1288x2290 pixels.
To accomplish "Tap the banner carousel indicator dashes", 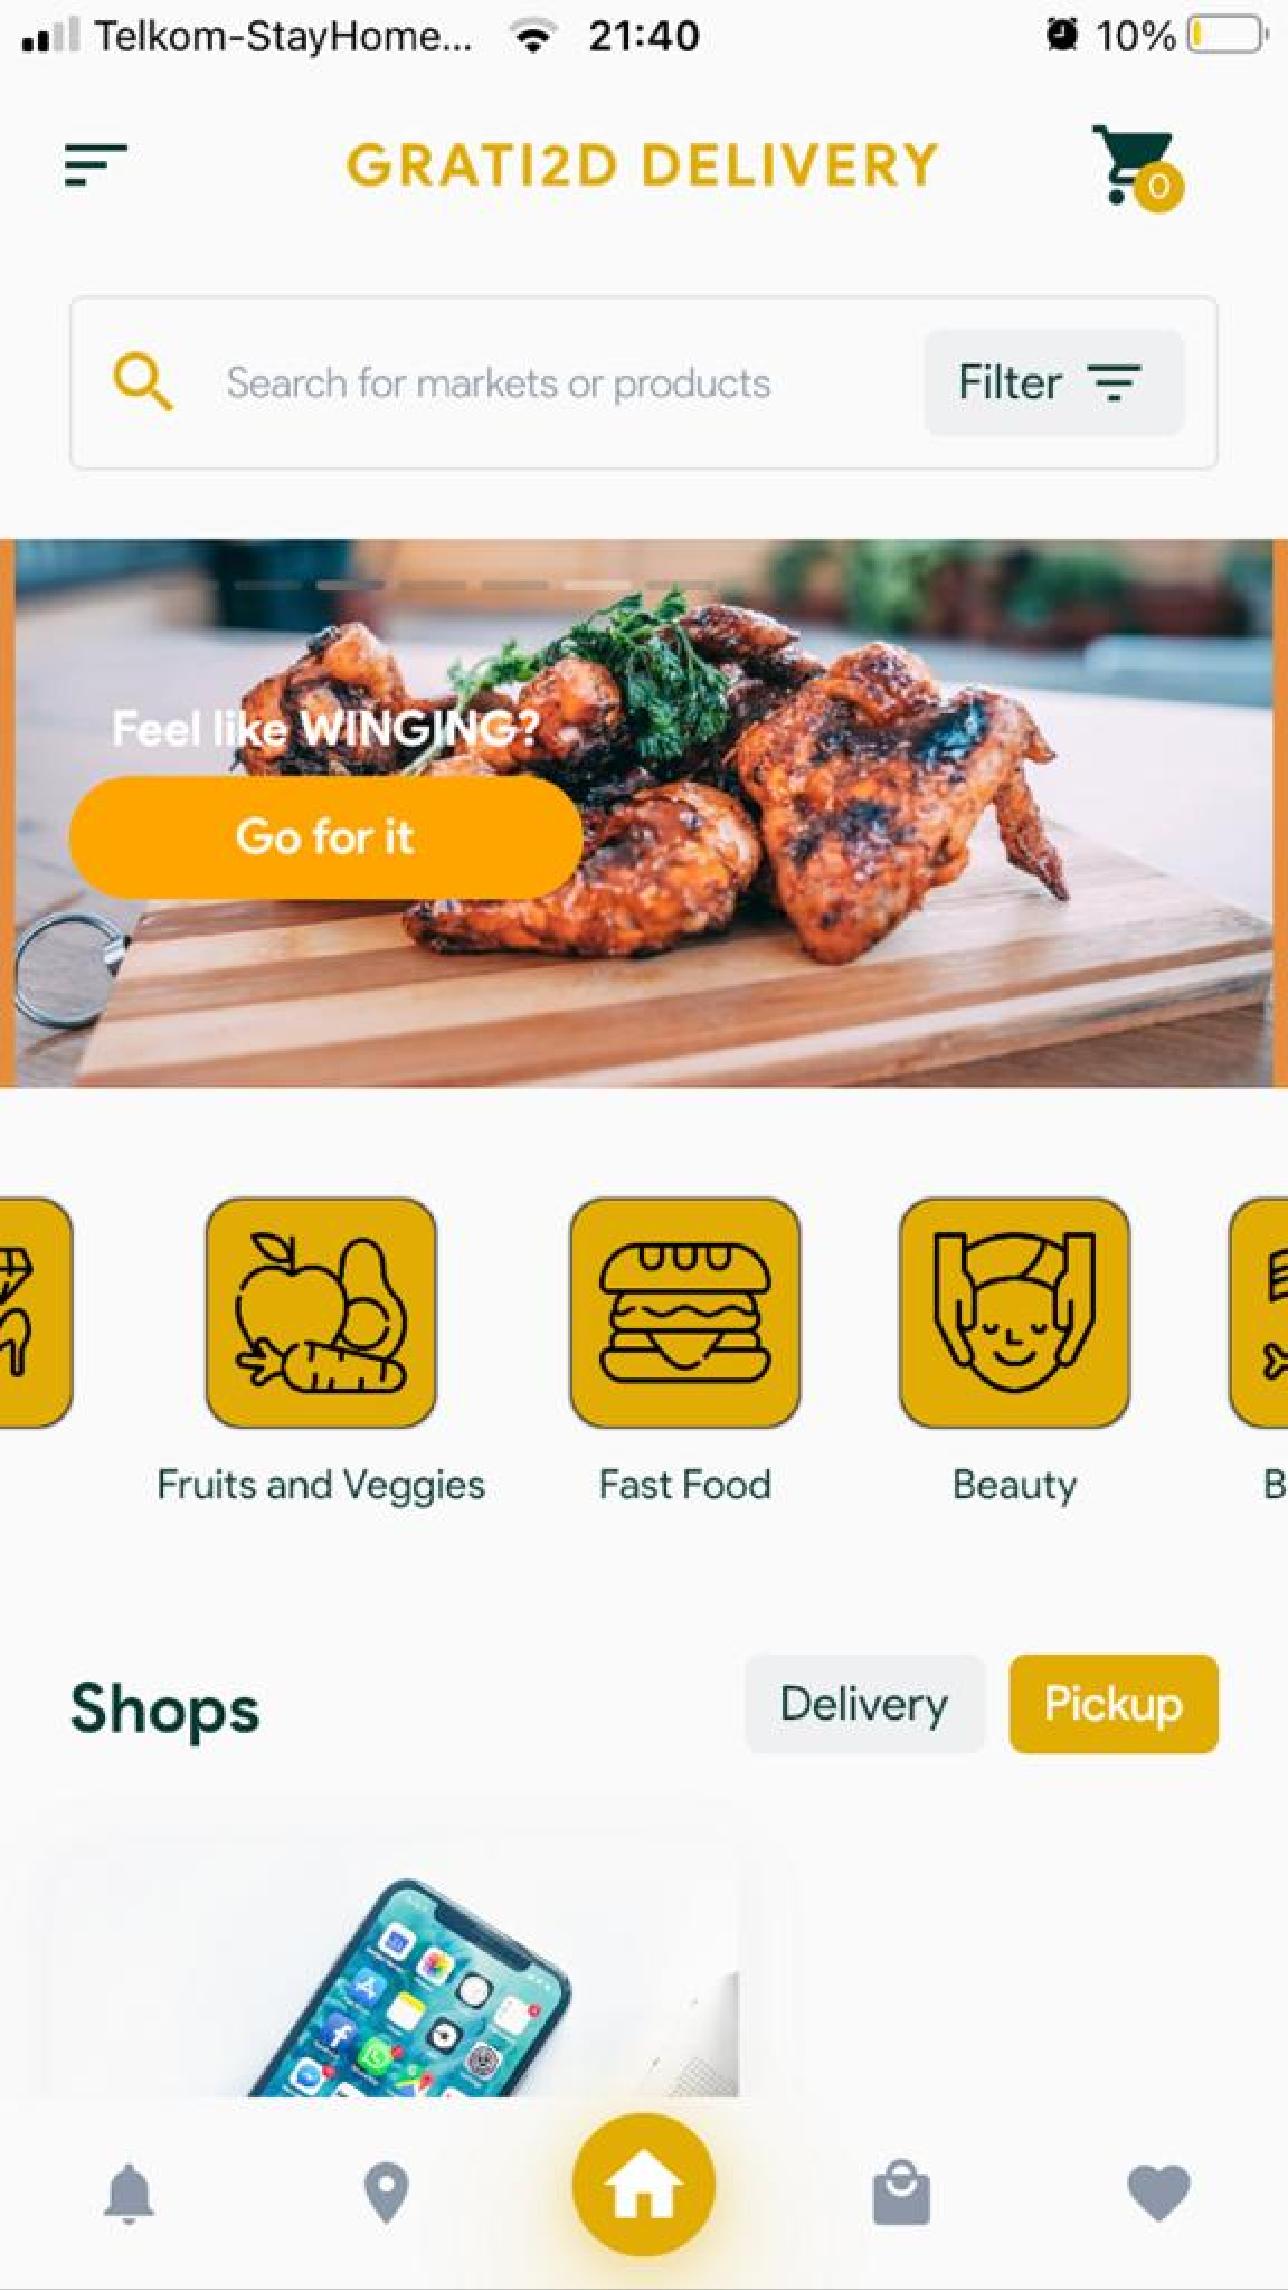I will [473, 584].
